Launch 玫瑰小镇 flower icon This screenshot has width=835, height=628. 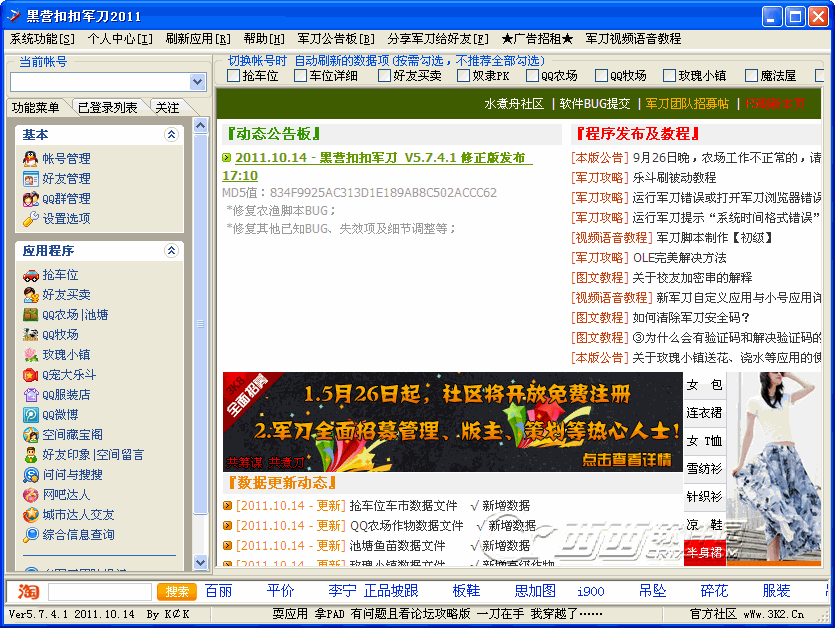[x=30, y=355]
